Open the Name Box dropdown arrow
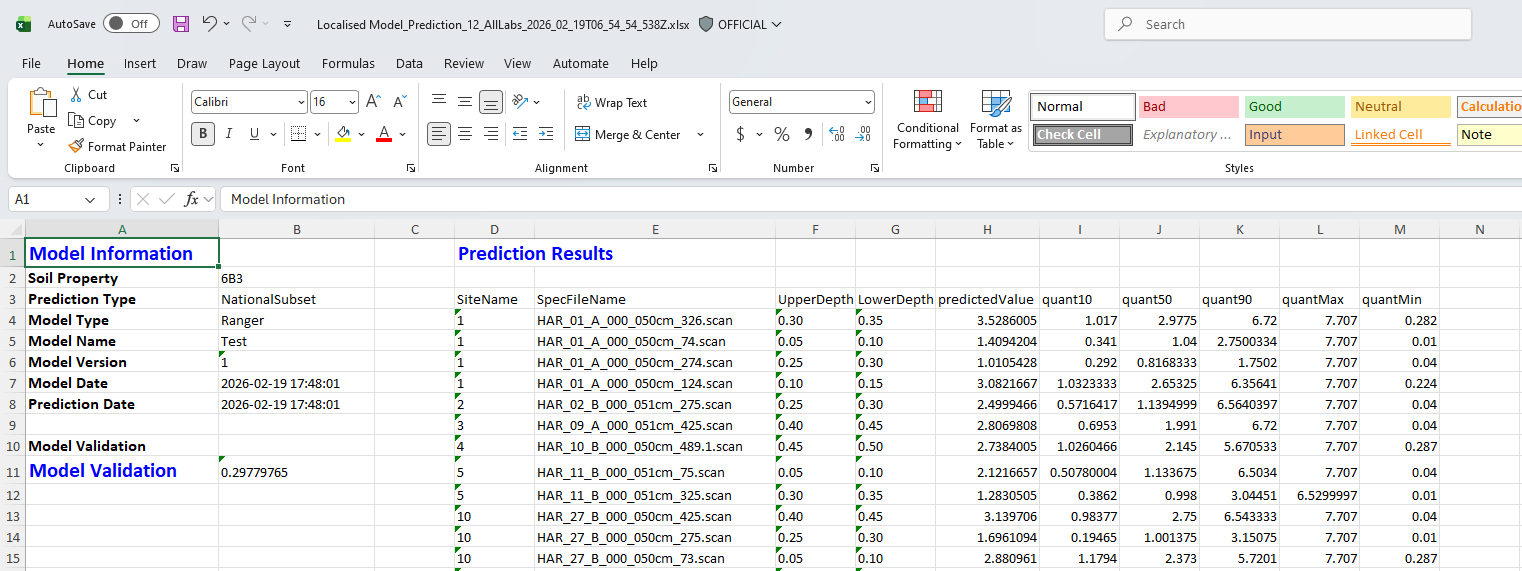Viewport: 1522px width, 571px height. (90, 199)
